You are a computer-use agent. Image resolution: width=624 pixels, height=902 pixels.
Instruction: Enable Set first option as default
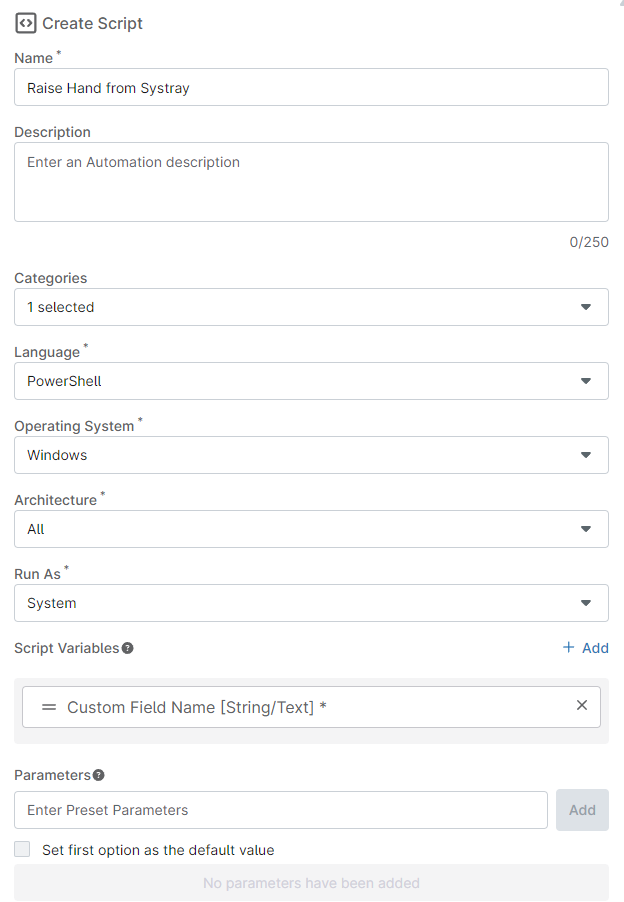22,850
